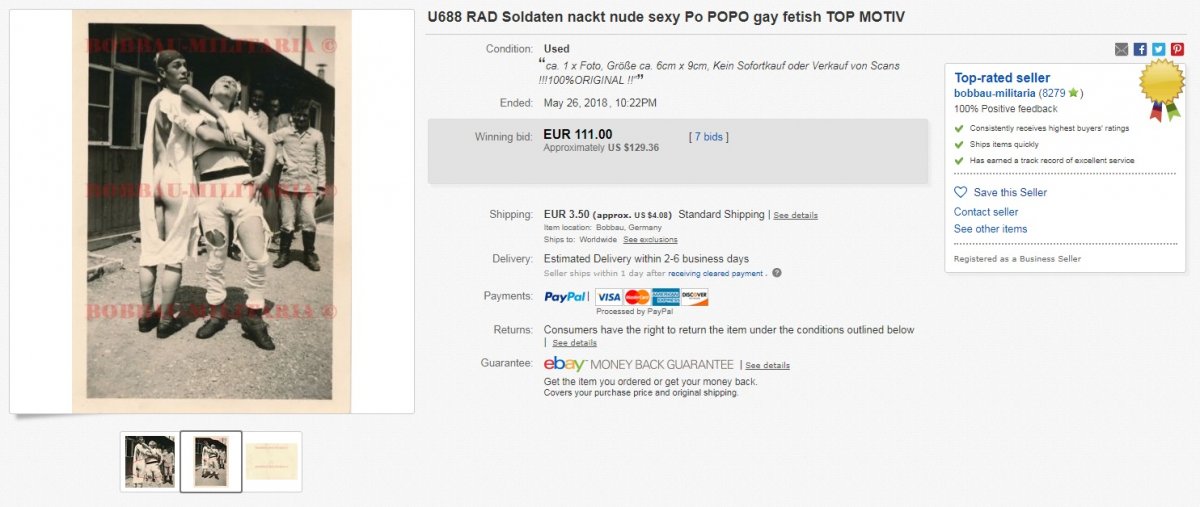Pin listing on Pinterest
Viewport: 1200px width, 507px height.
1177,49
